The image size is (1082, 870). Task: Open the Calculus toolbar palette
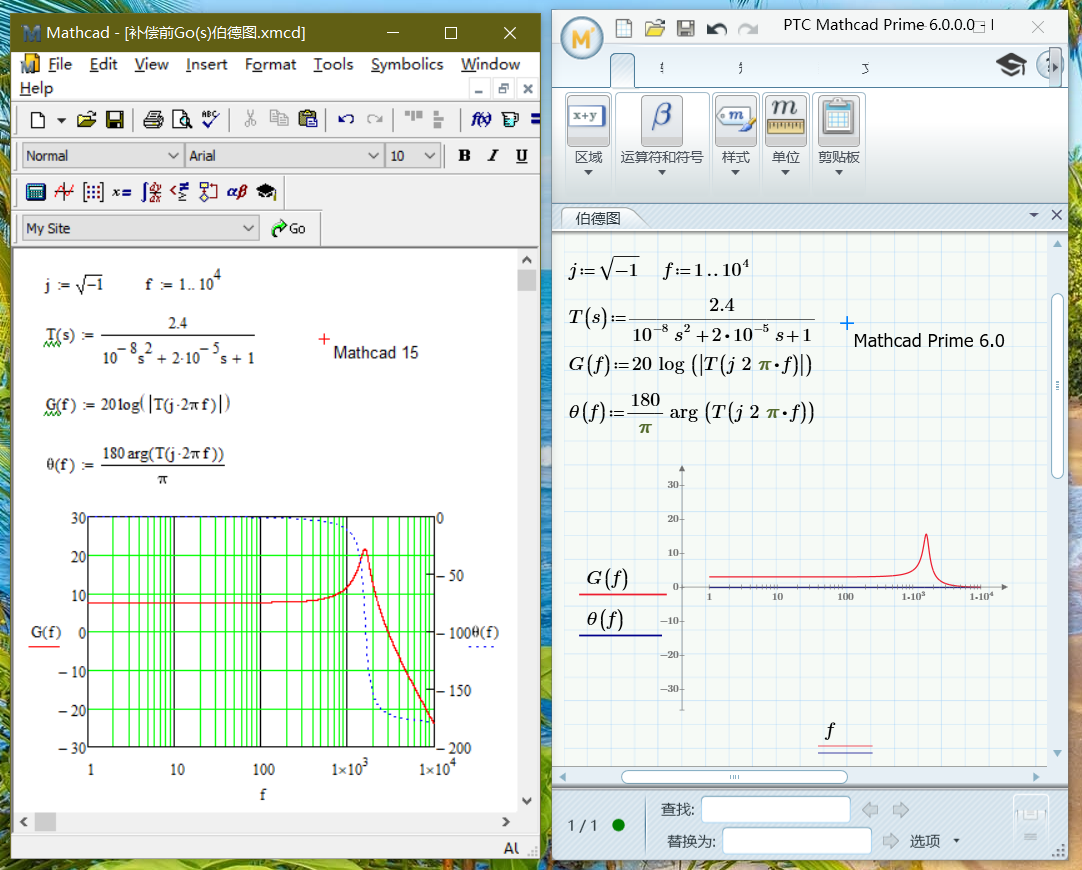tap(151, 192)
